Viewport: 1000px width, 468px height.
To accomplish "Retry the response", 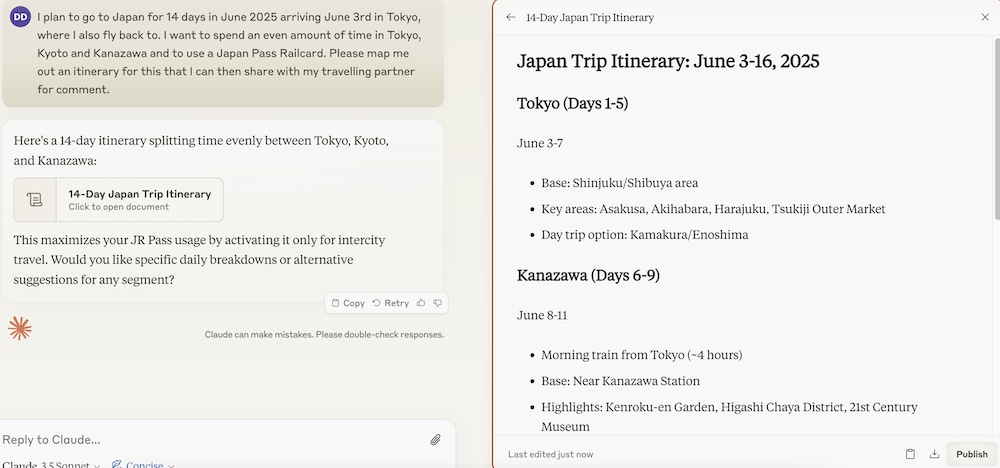I will (390, 303).
